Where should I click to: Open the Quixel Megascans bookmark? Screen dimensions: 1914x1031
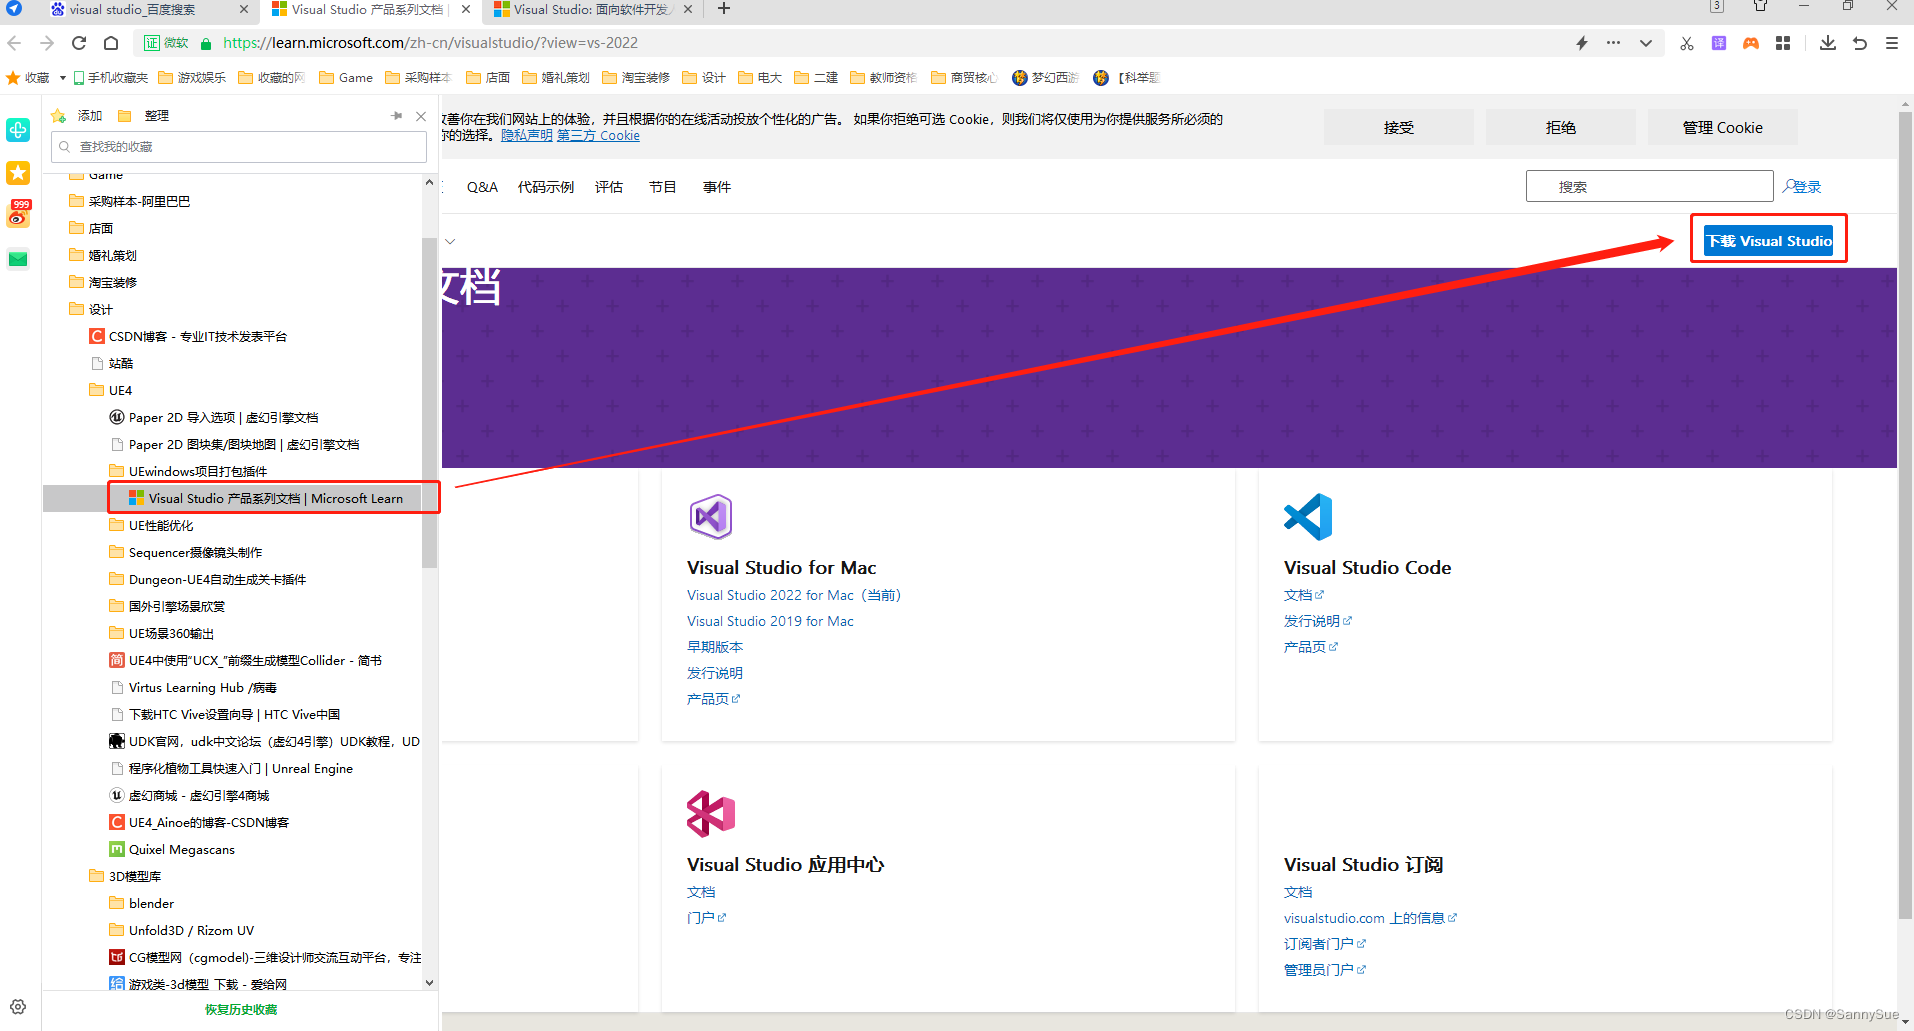172,849
